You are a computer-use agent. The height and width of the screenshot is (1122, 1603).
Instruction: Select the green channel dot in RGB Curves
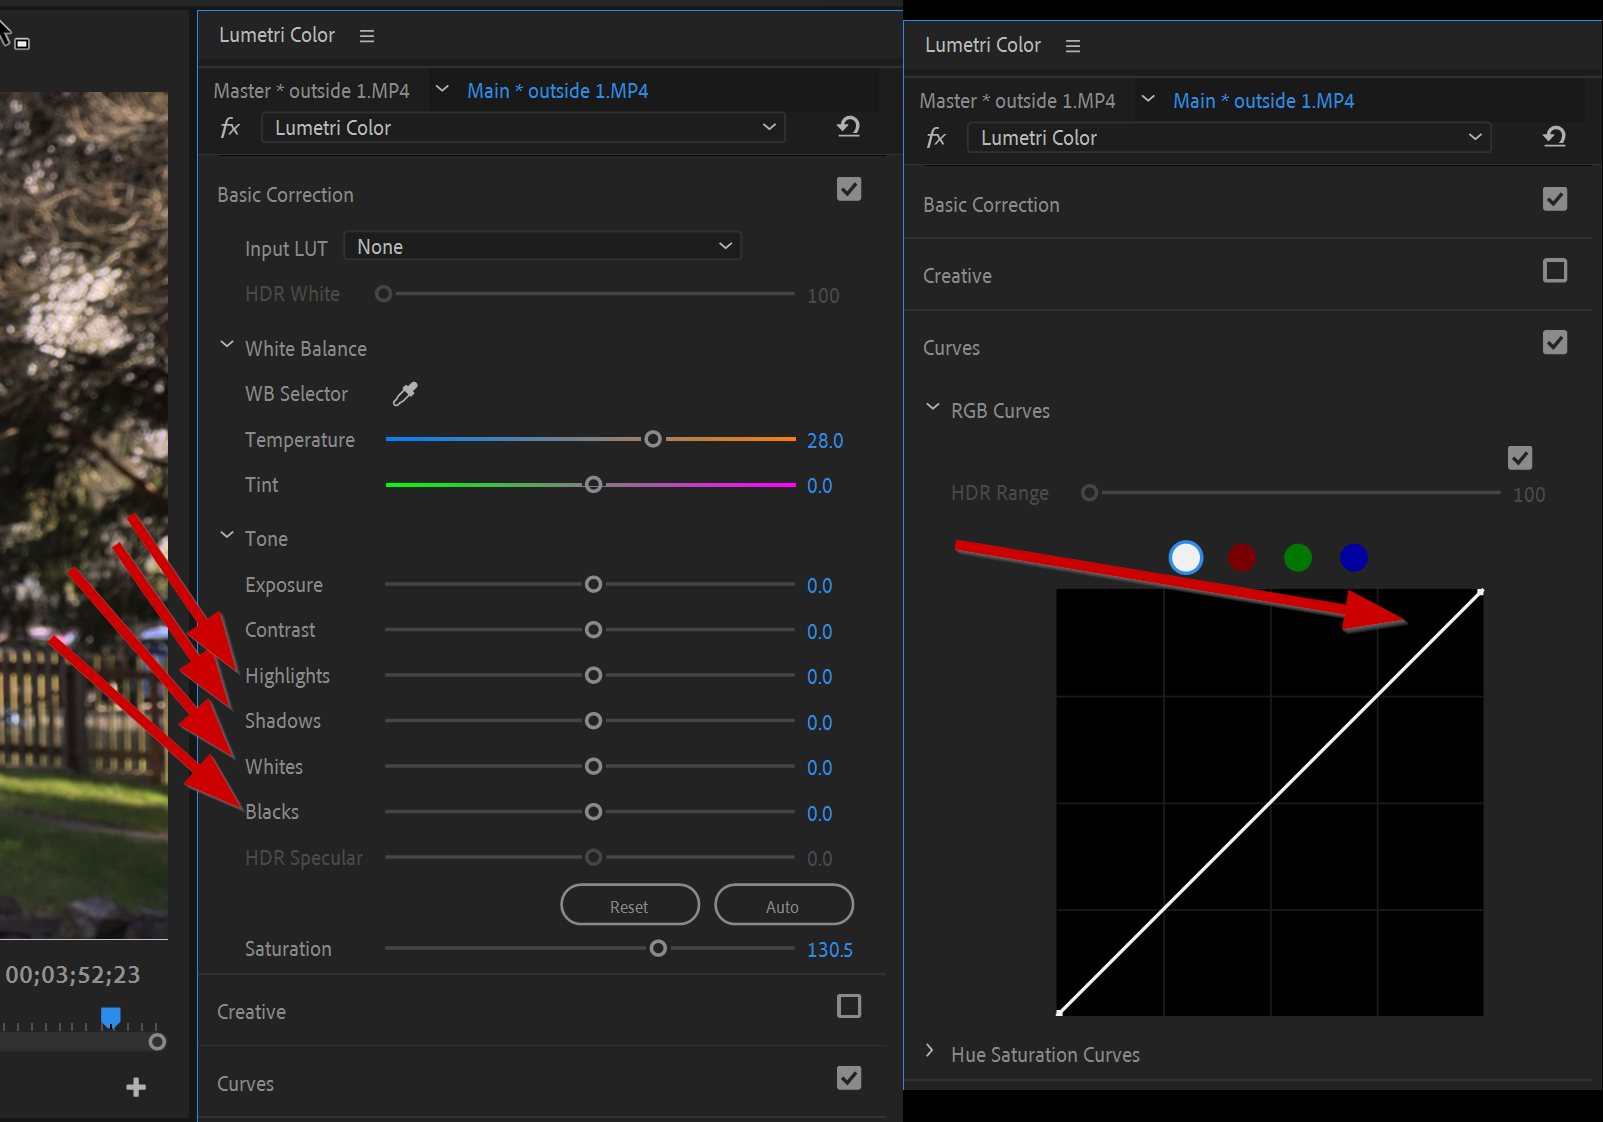coord(1297,557)
